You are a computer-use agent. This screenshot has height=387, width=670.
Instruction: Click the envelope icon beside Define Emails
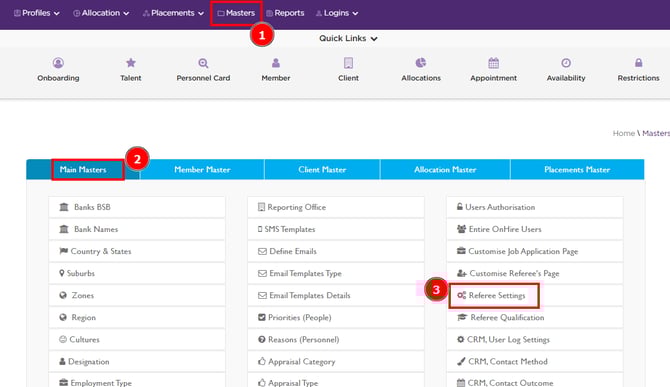(262, 251)
